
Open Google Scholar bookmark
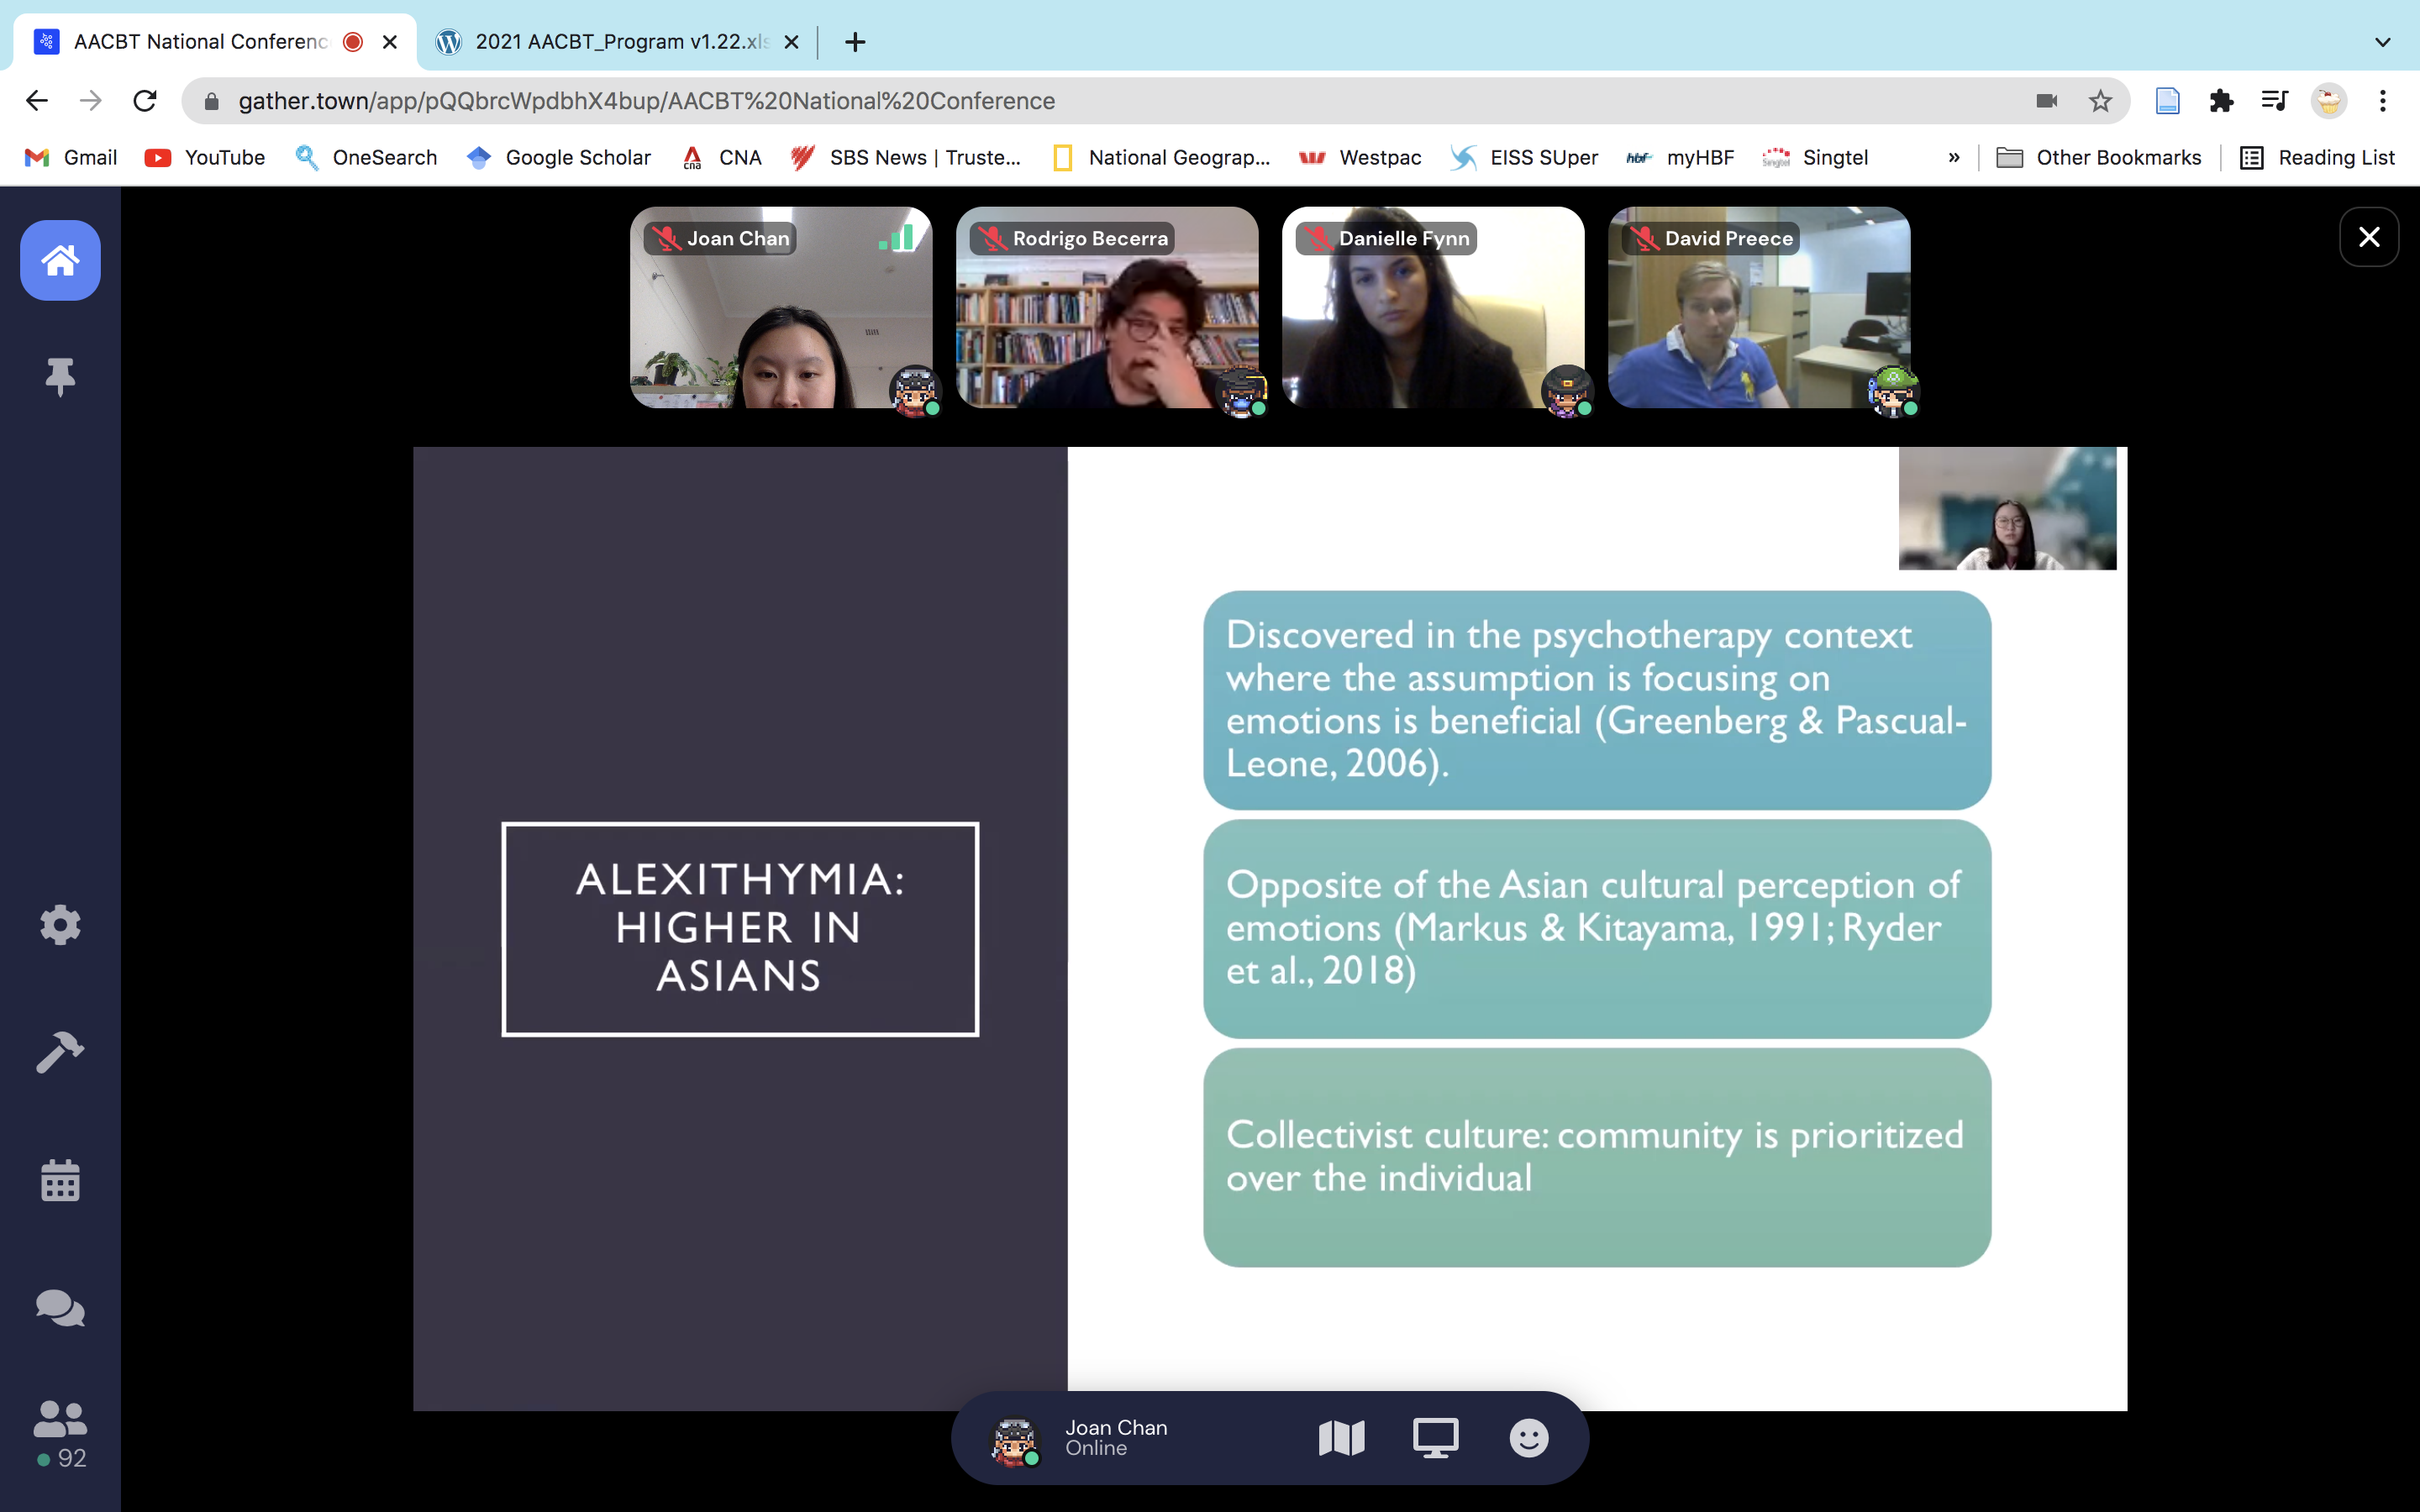pyautogui.click(x=559, y=157)
